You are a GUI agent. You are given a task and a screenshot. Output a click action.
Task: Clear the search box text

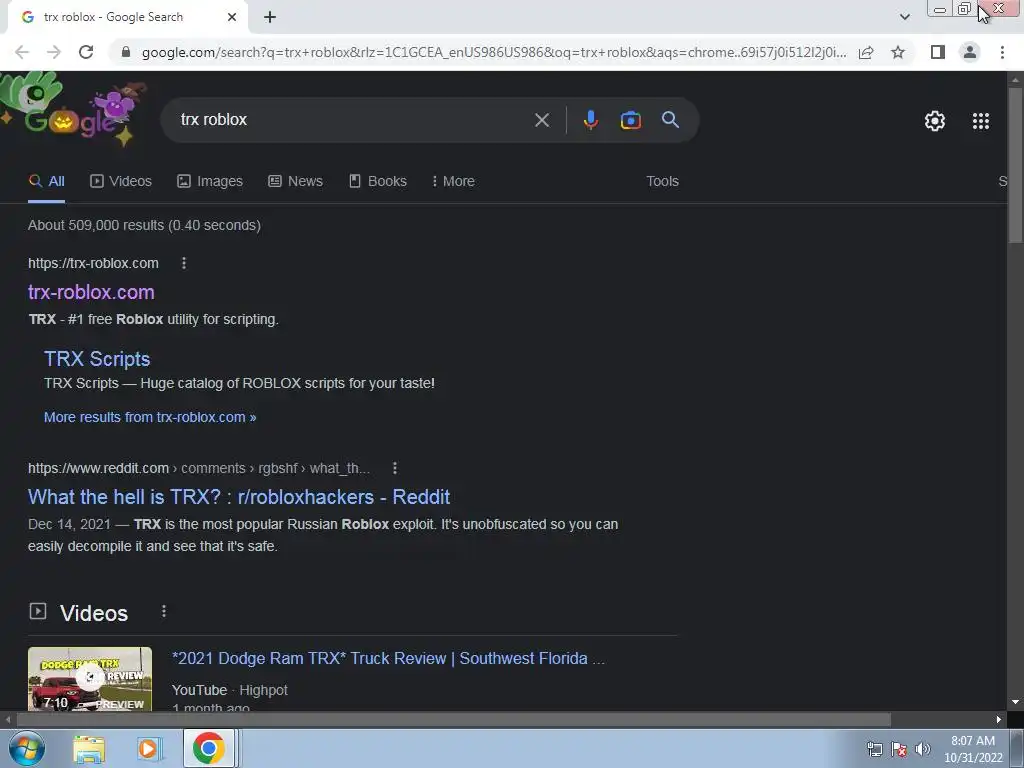(x=541, y=120)
